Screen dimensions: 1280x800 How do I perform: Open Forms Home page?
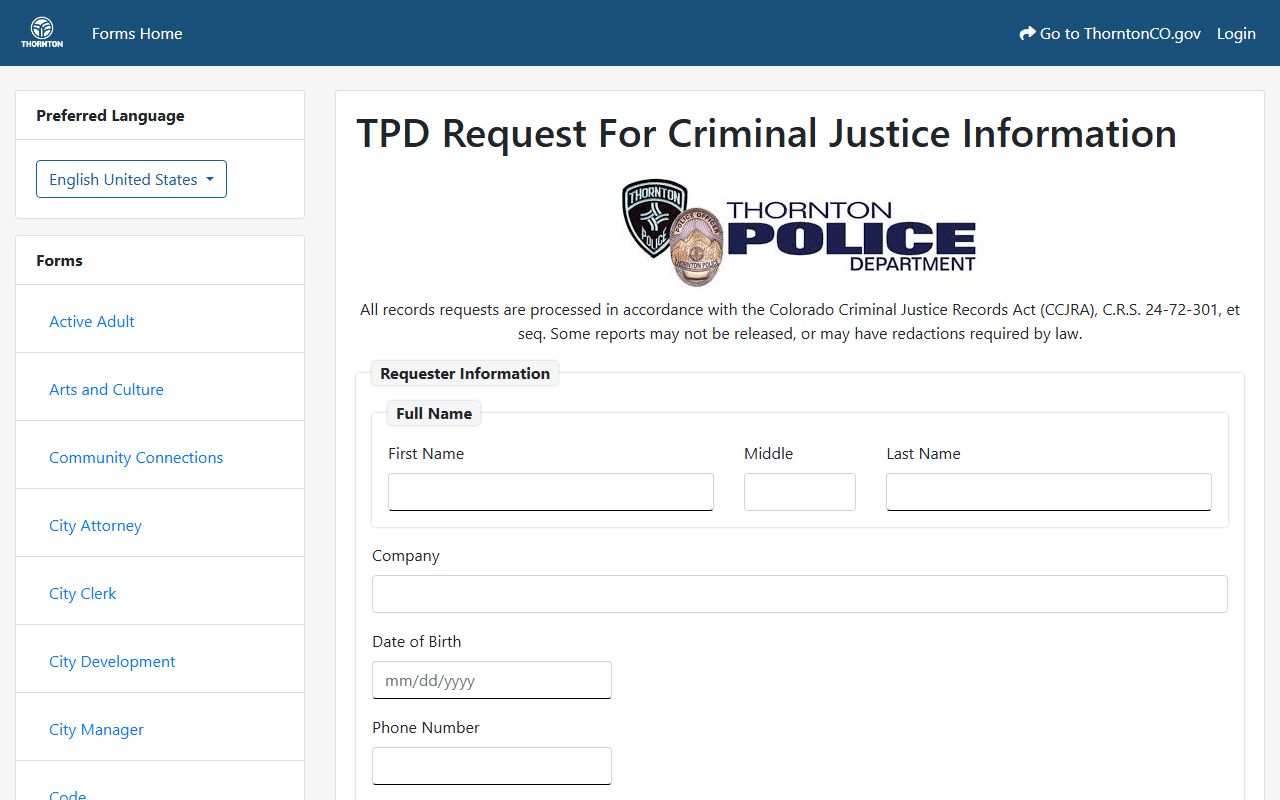137,33
